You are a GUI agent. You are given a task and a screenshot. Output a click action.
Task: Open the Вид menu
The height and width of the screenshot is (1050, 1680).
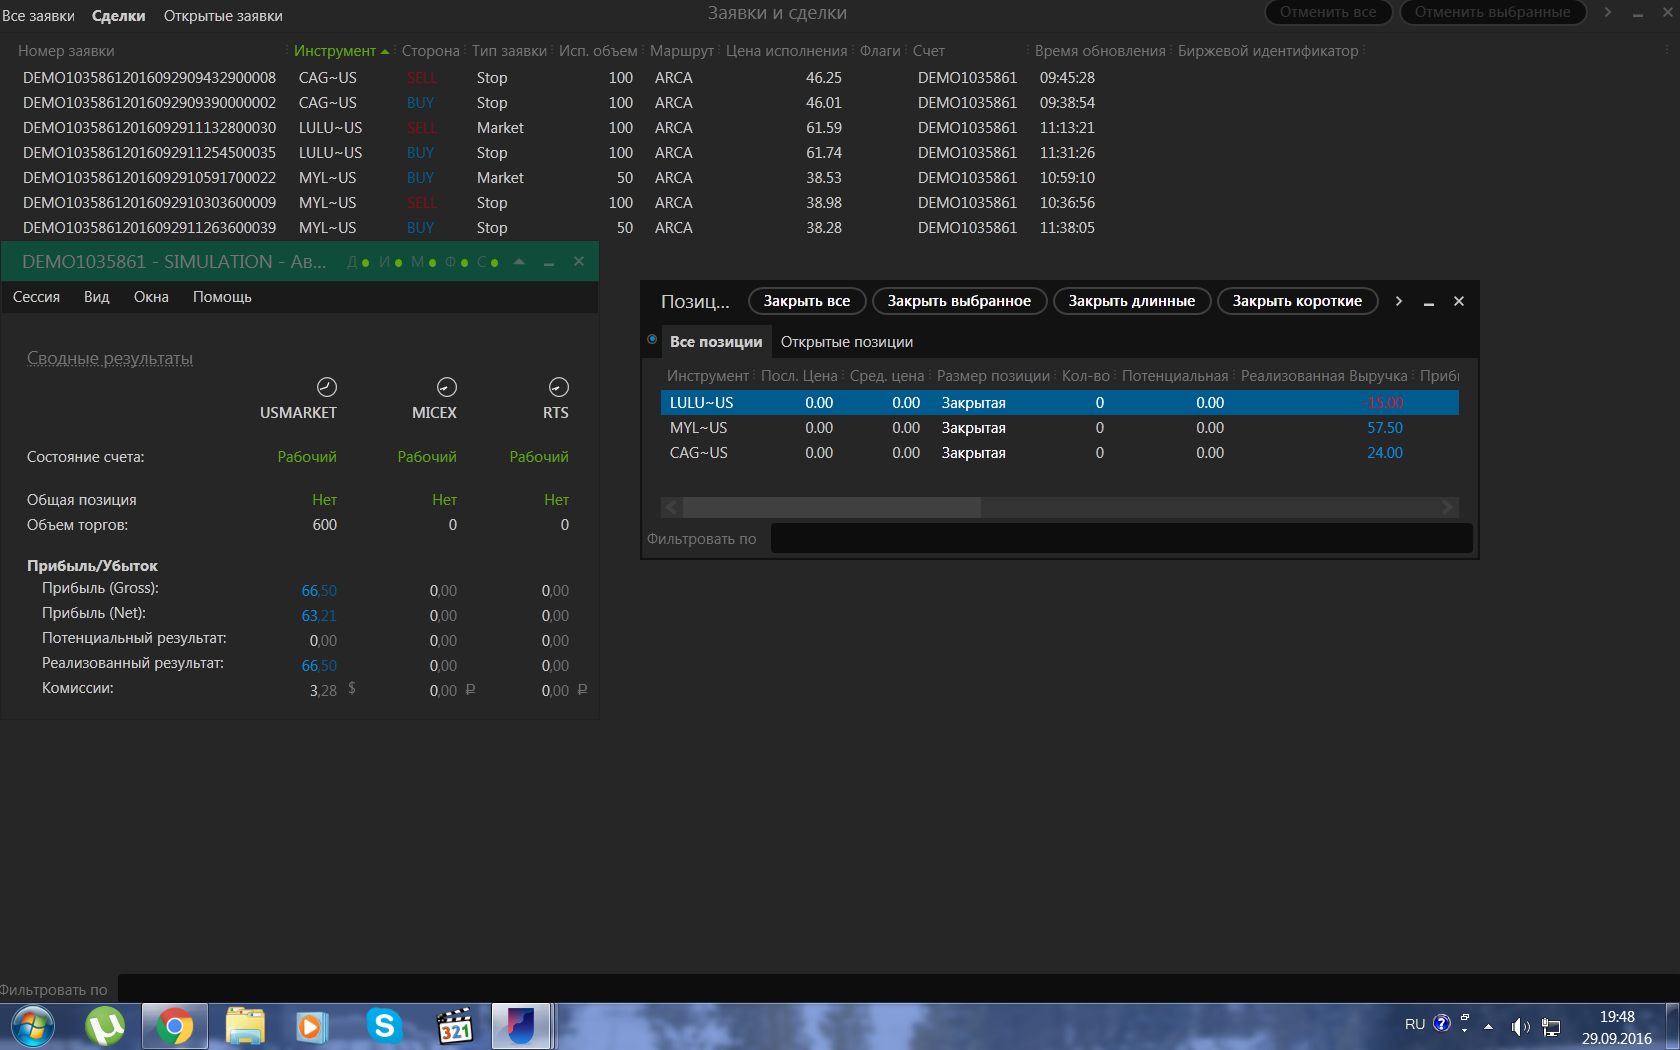click(97, 297)
